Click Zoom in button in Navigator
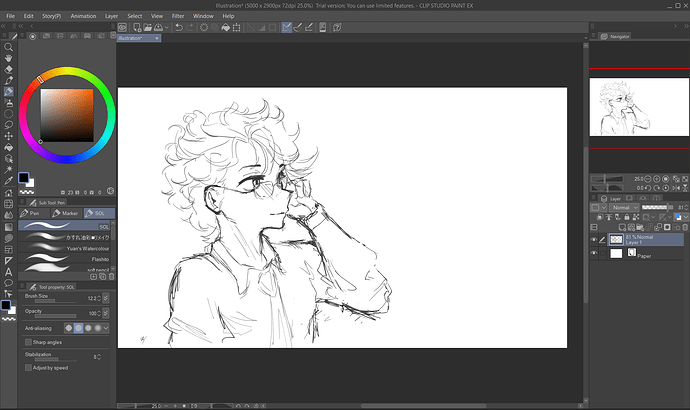 tap(657, 179)
